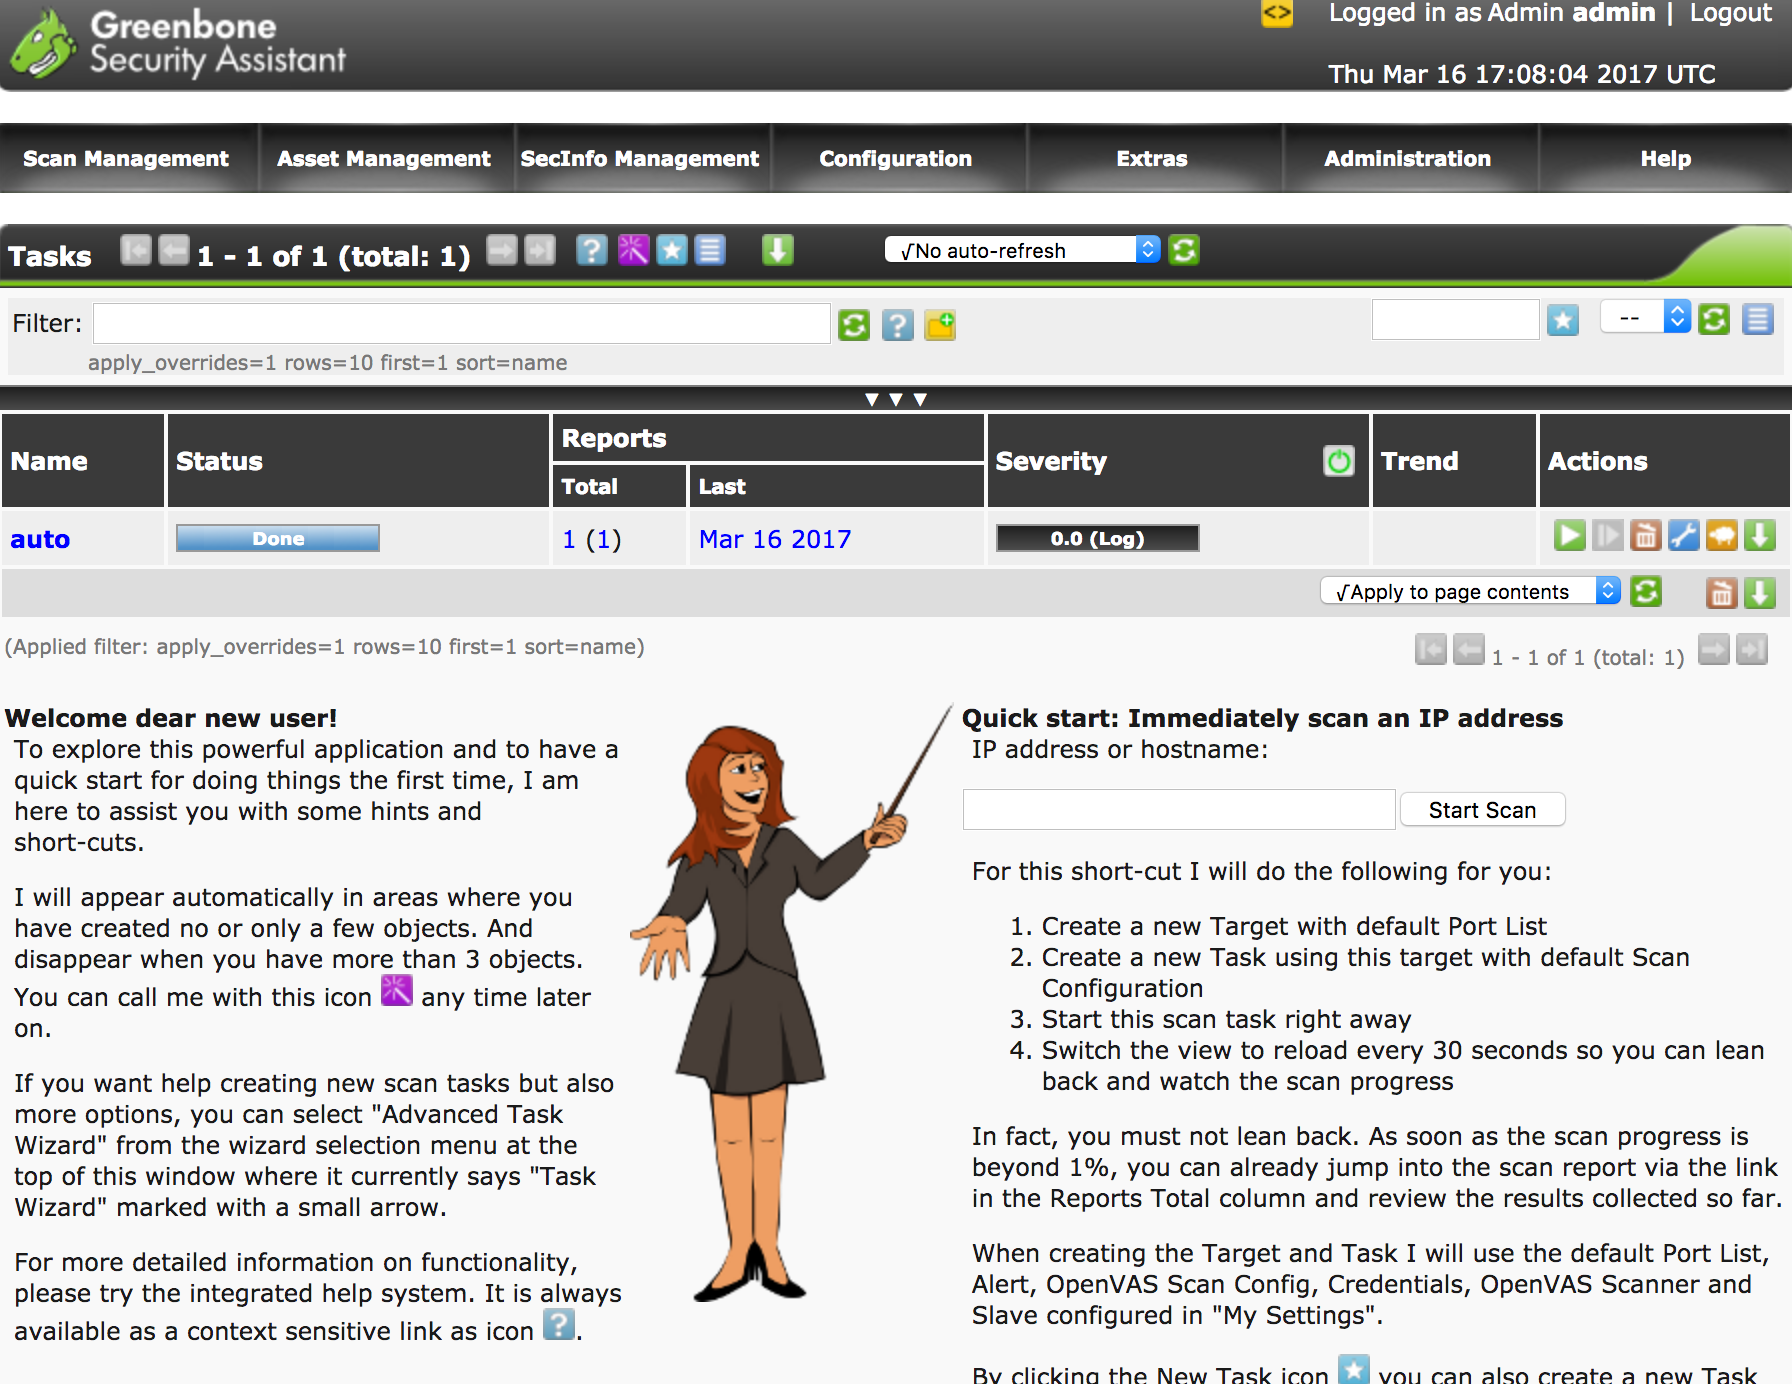Refresh bulk action selection icon
The image size is (1792, 1384).
[1646, 592]
